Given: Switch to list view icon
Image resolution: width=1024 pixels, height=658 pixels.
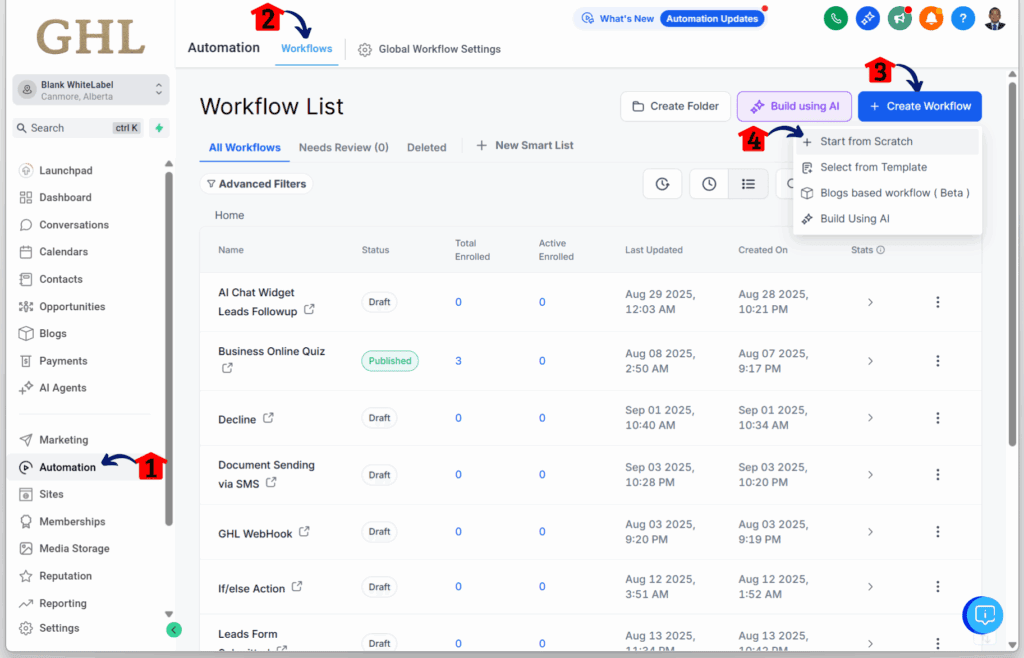Looking at the screenshot, I should [748, 184].
